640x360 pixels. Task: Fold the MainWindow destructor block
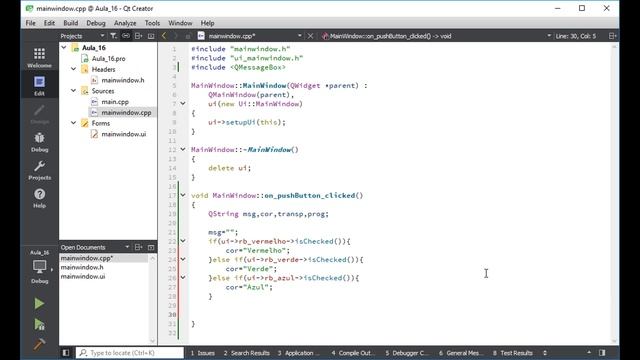click(183, 149)
